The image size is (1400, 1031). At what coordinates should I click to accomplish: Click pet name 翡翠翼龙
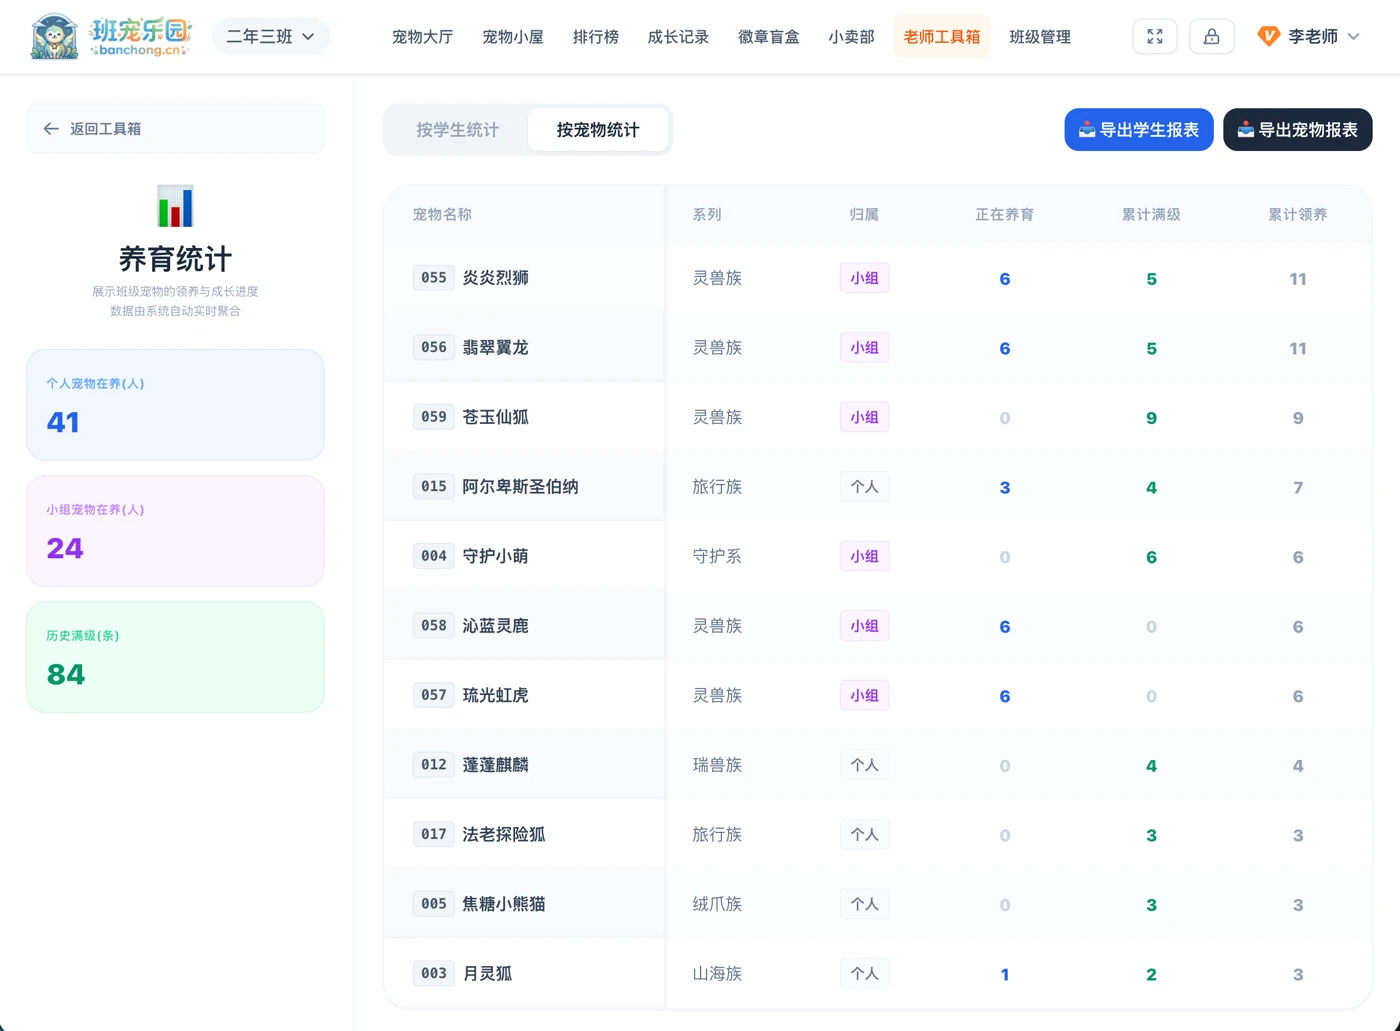point(496,348)
